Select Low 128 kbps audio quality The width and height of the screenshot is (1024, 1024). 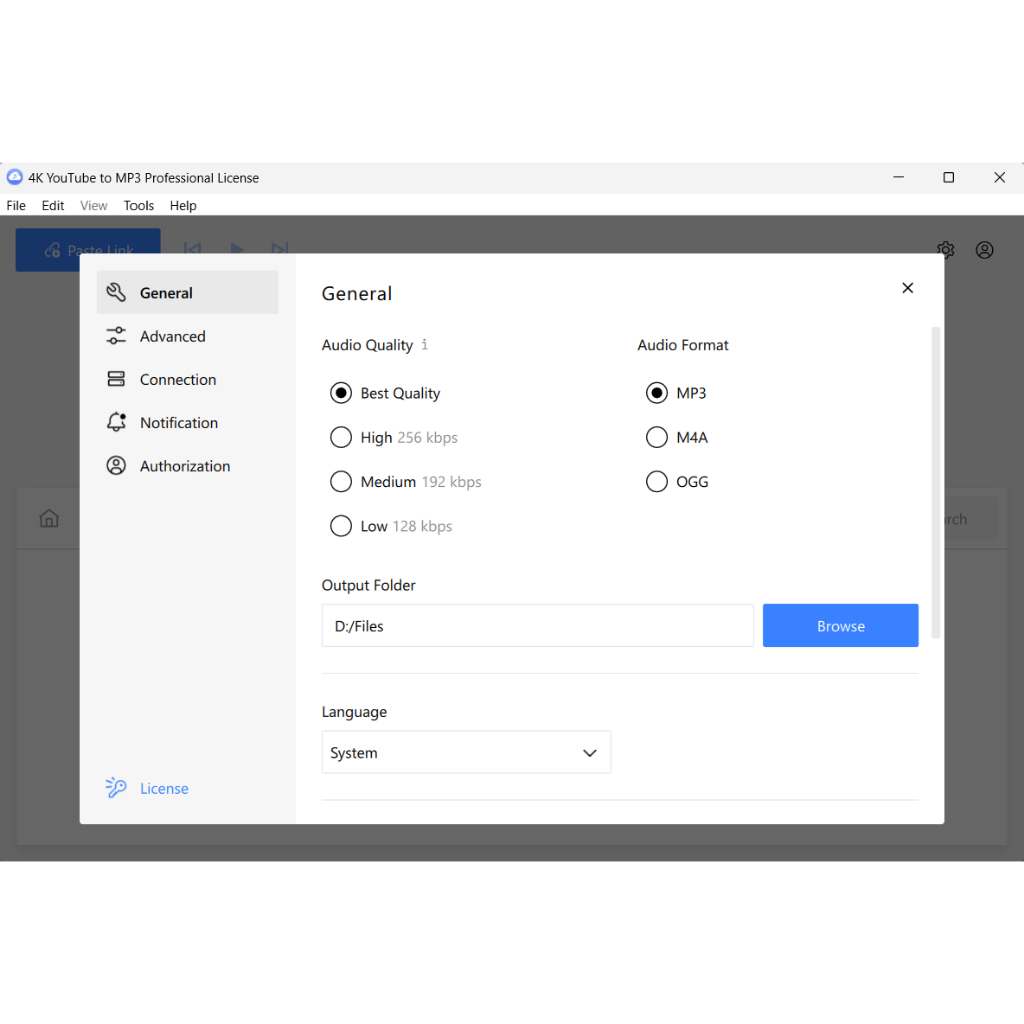[x=341, y=526]
